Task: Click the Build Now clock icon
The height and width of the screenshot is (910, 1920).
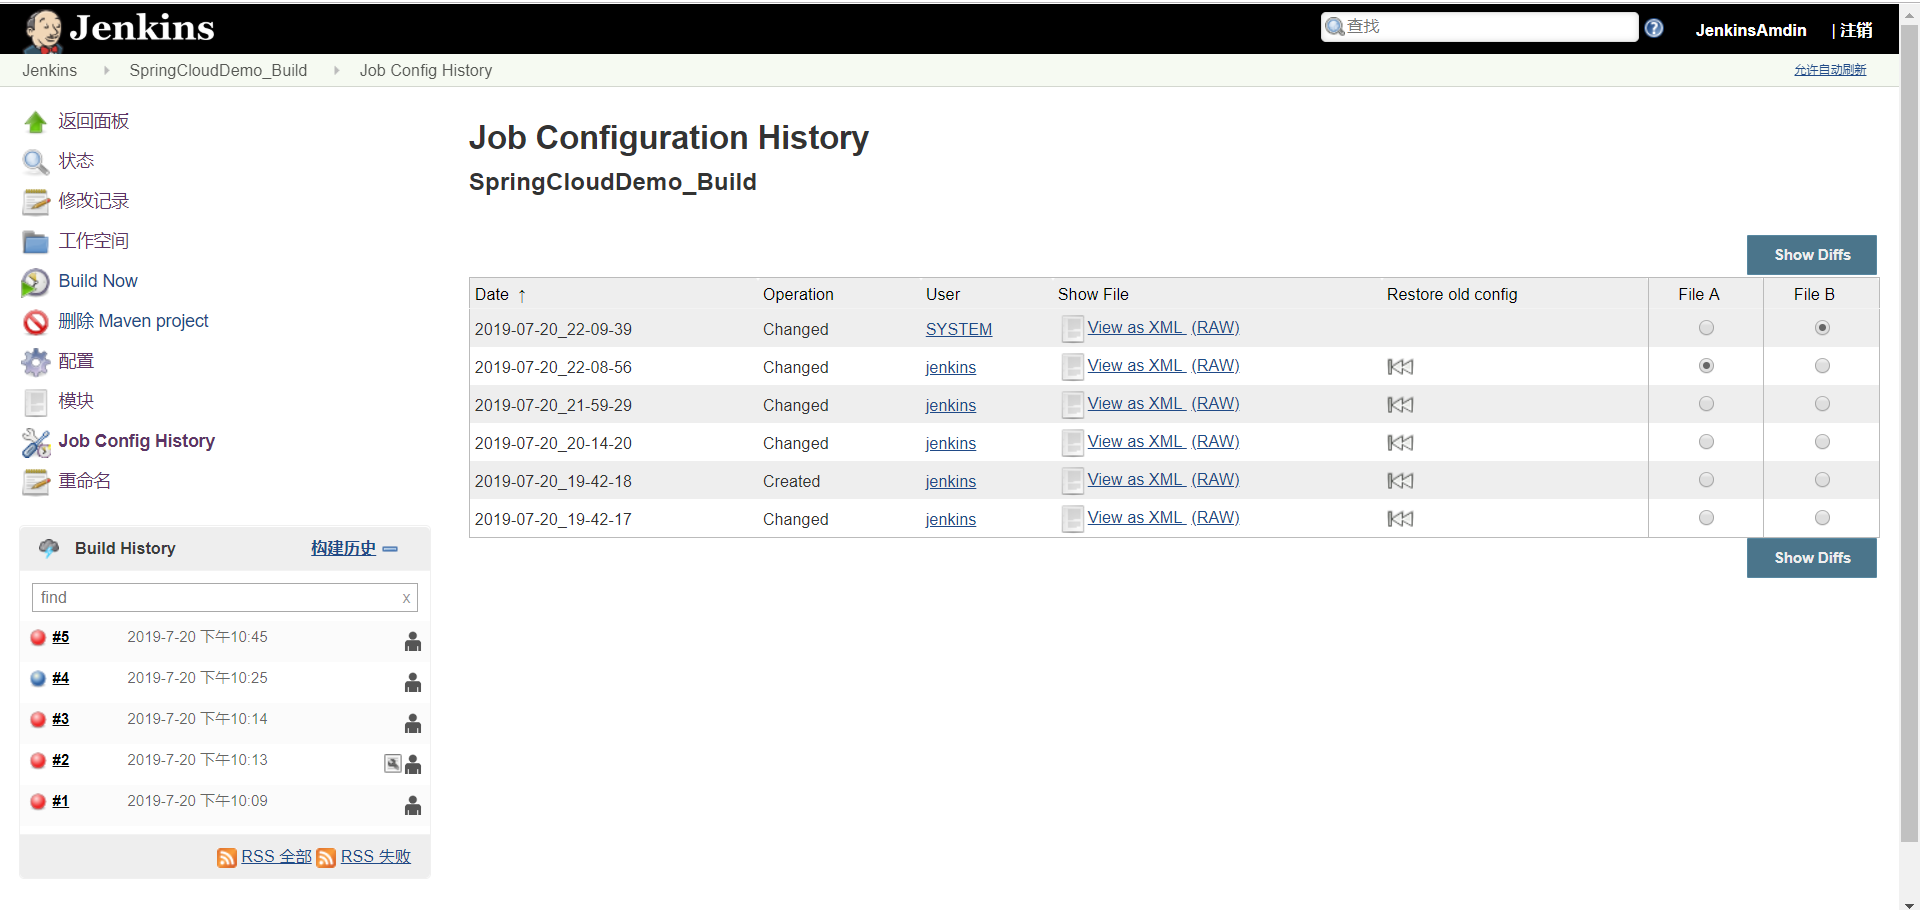Action: click(36, 282)
